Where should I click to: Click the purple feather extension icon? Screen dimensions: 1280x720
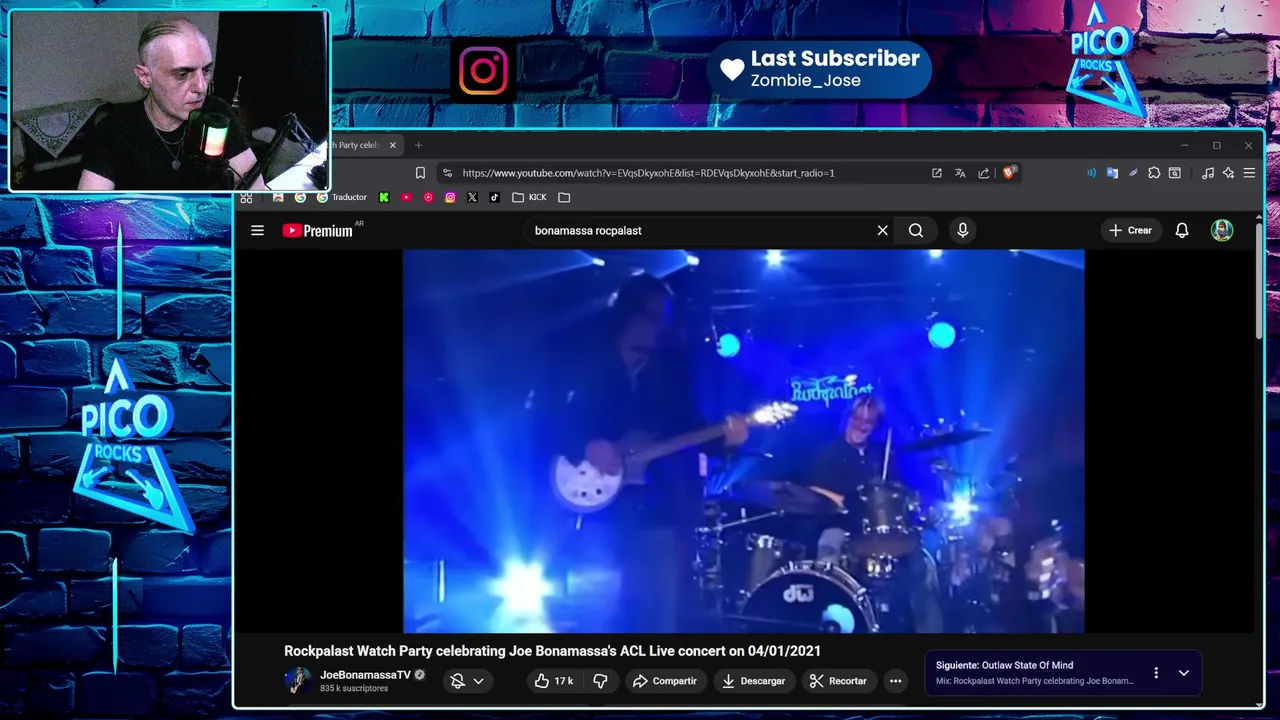(1133, 173)
